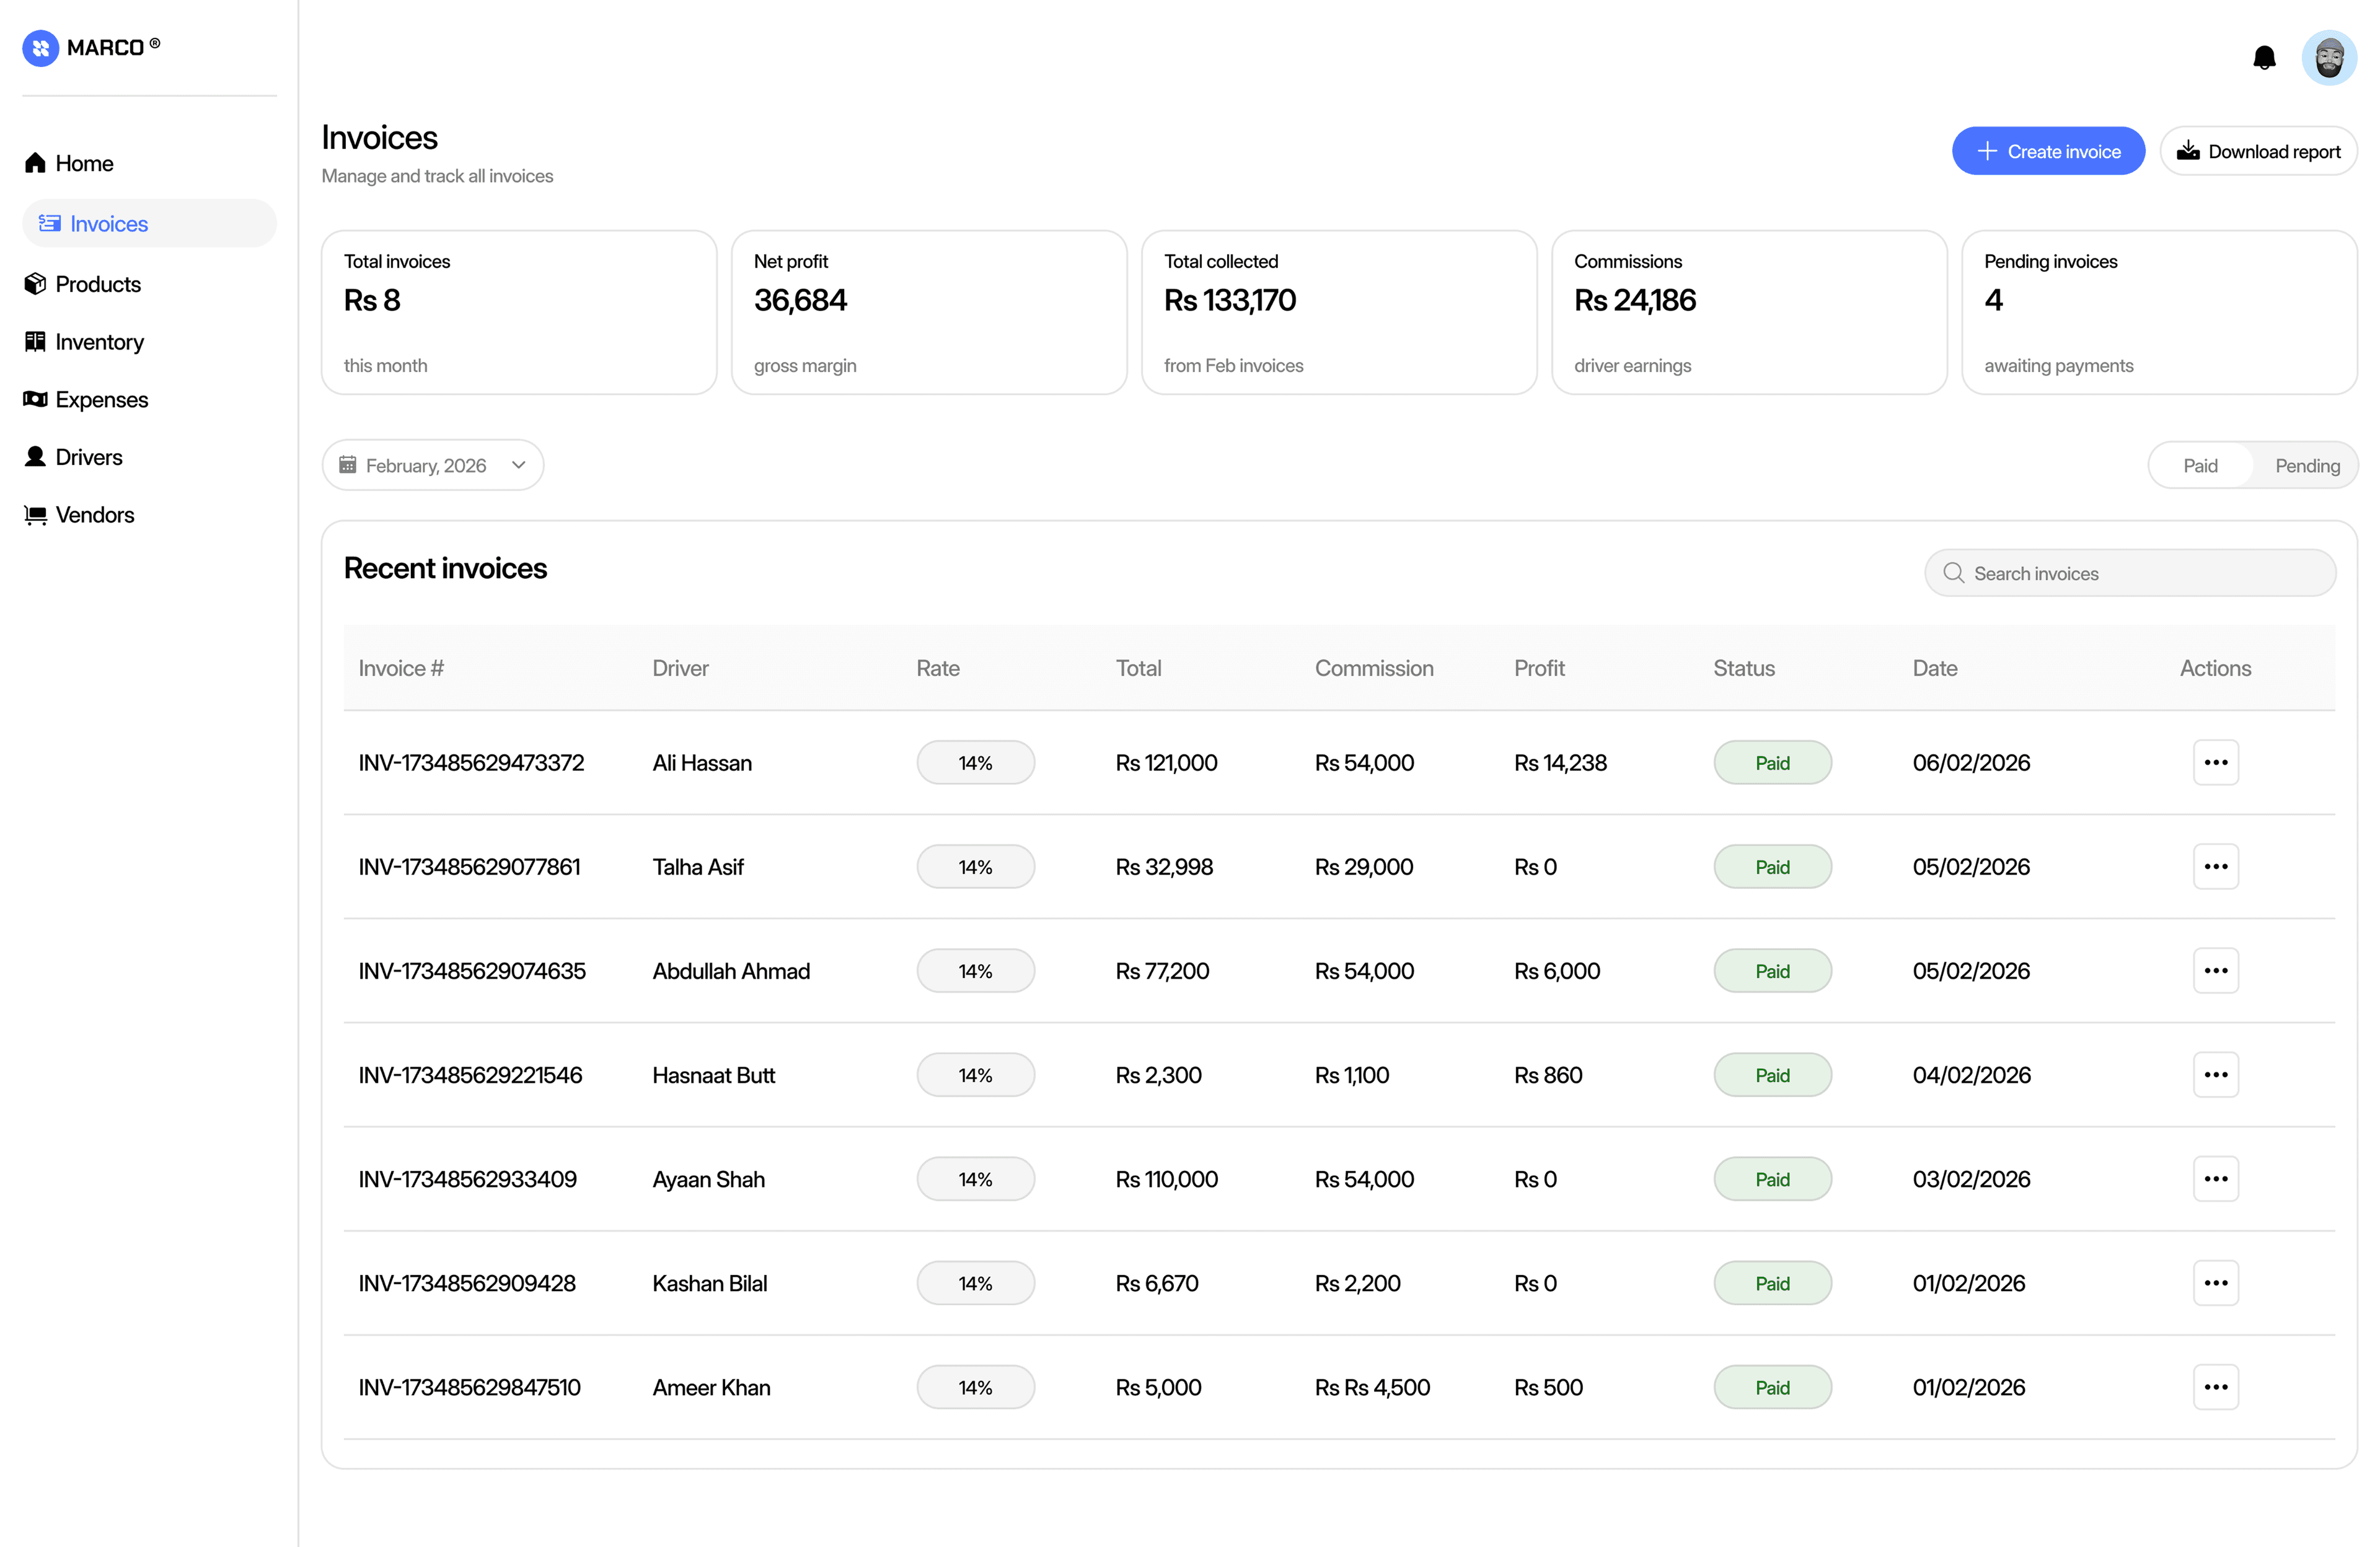Click the Create invoice button
This screenshot has height=1547, width=2380.
[2047, 151]
